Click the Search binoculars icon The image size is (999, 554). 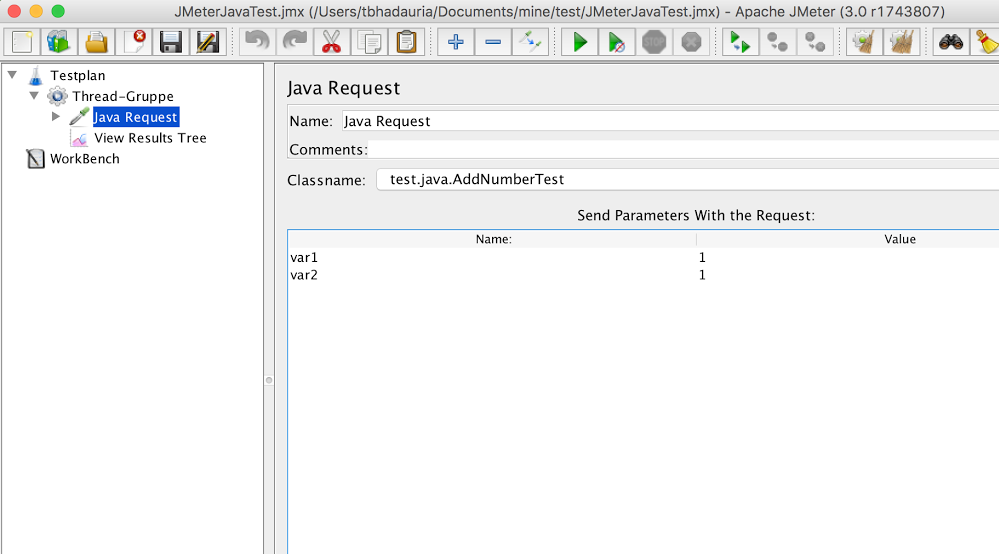pyautogui.click(x=951, y=43)
